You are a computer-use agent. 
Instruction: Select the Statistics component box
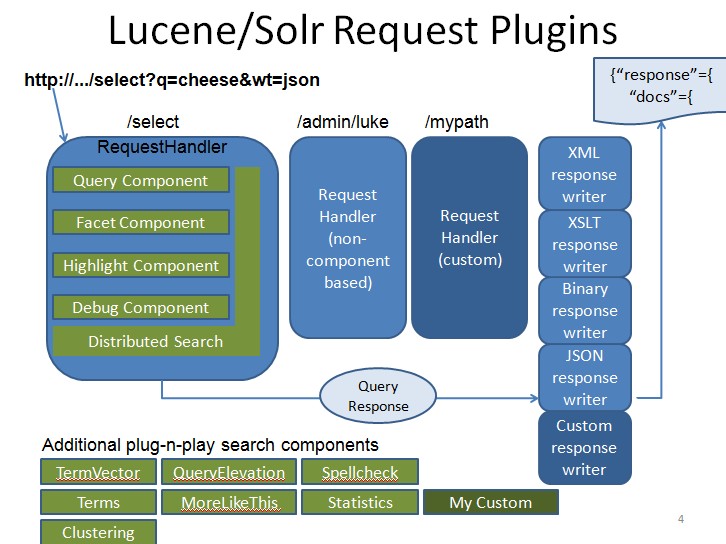pos(360,502)
